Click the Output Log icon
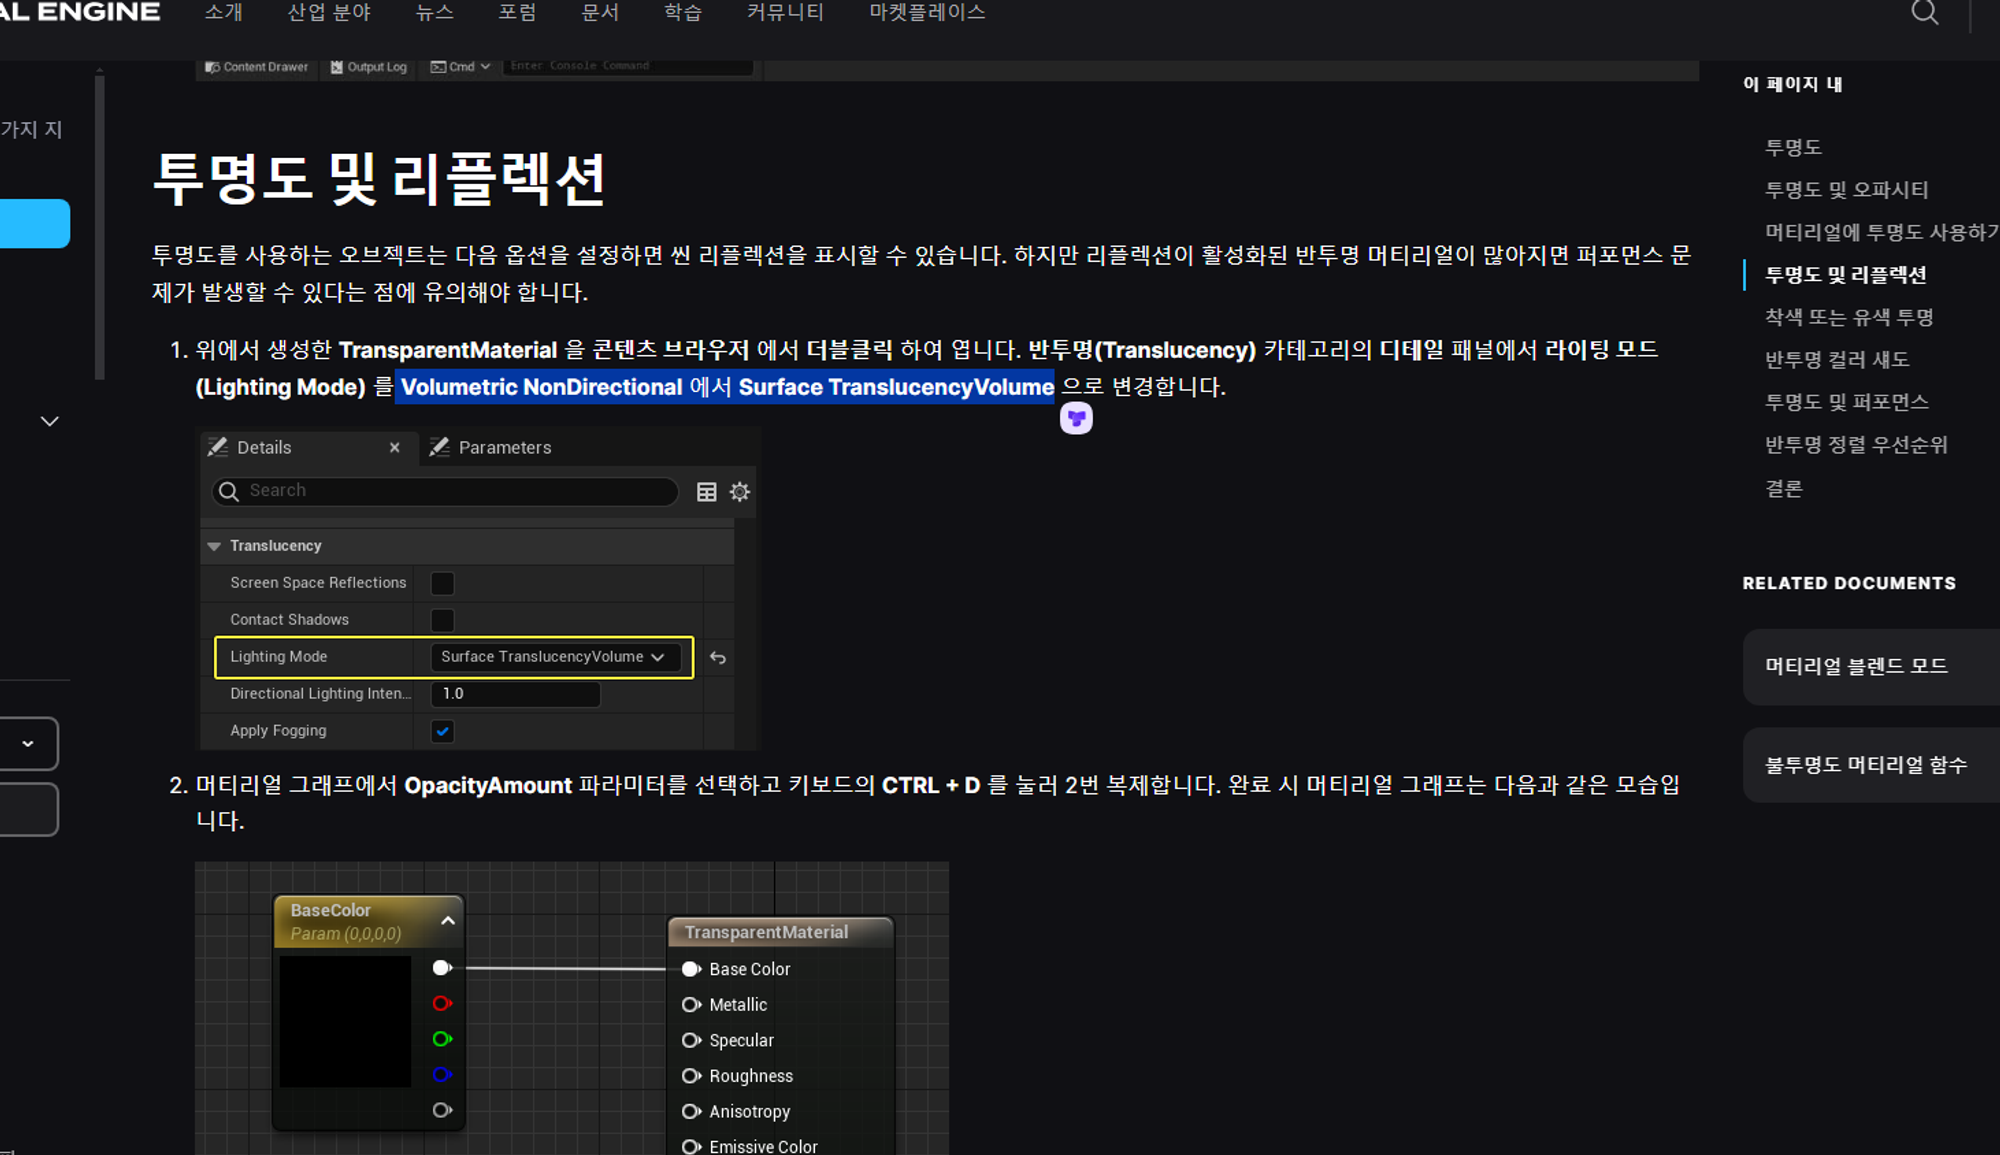2000x1155 pixels. [337, 67]
